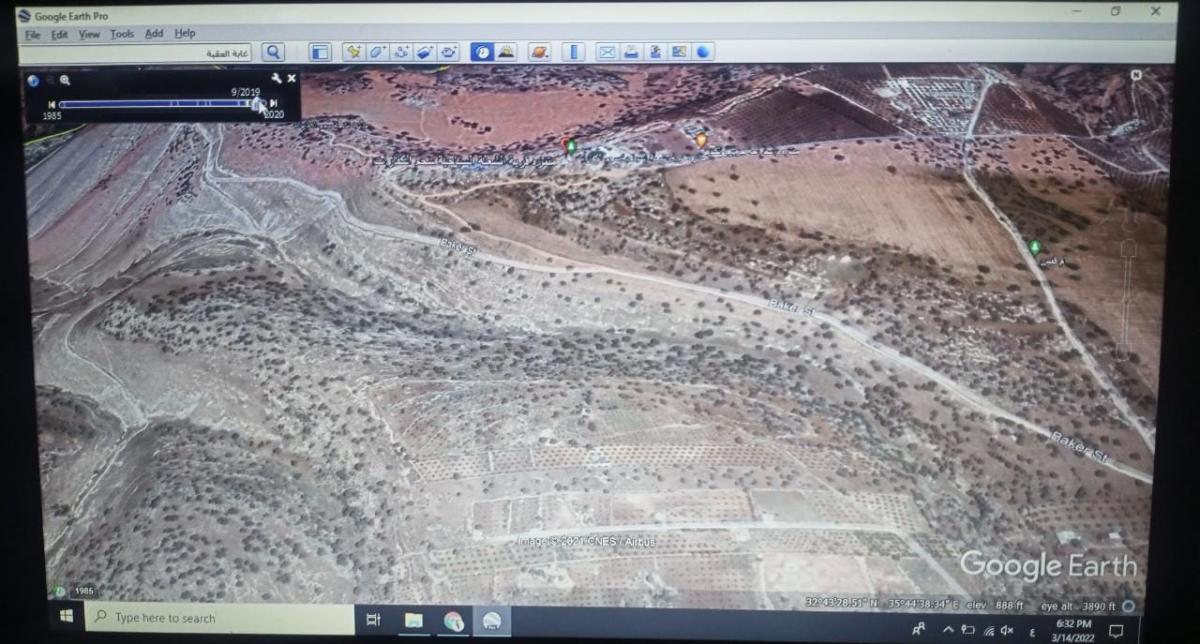The width and height of the screenshot is (1200, 644).
Task: Click the Email view icon
Action: pyautogui.click(x=607, y=52)
